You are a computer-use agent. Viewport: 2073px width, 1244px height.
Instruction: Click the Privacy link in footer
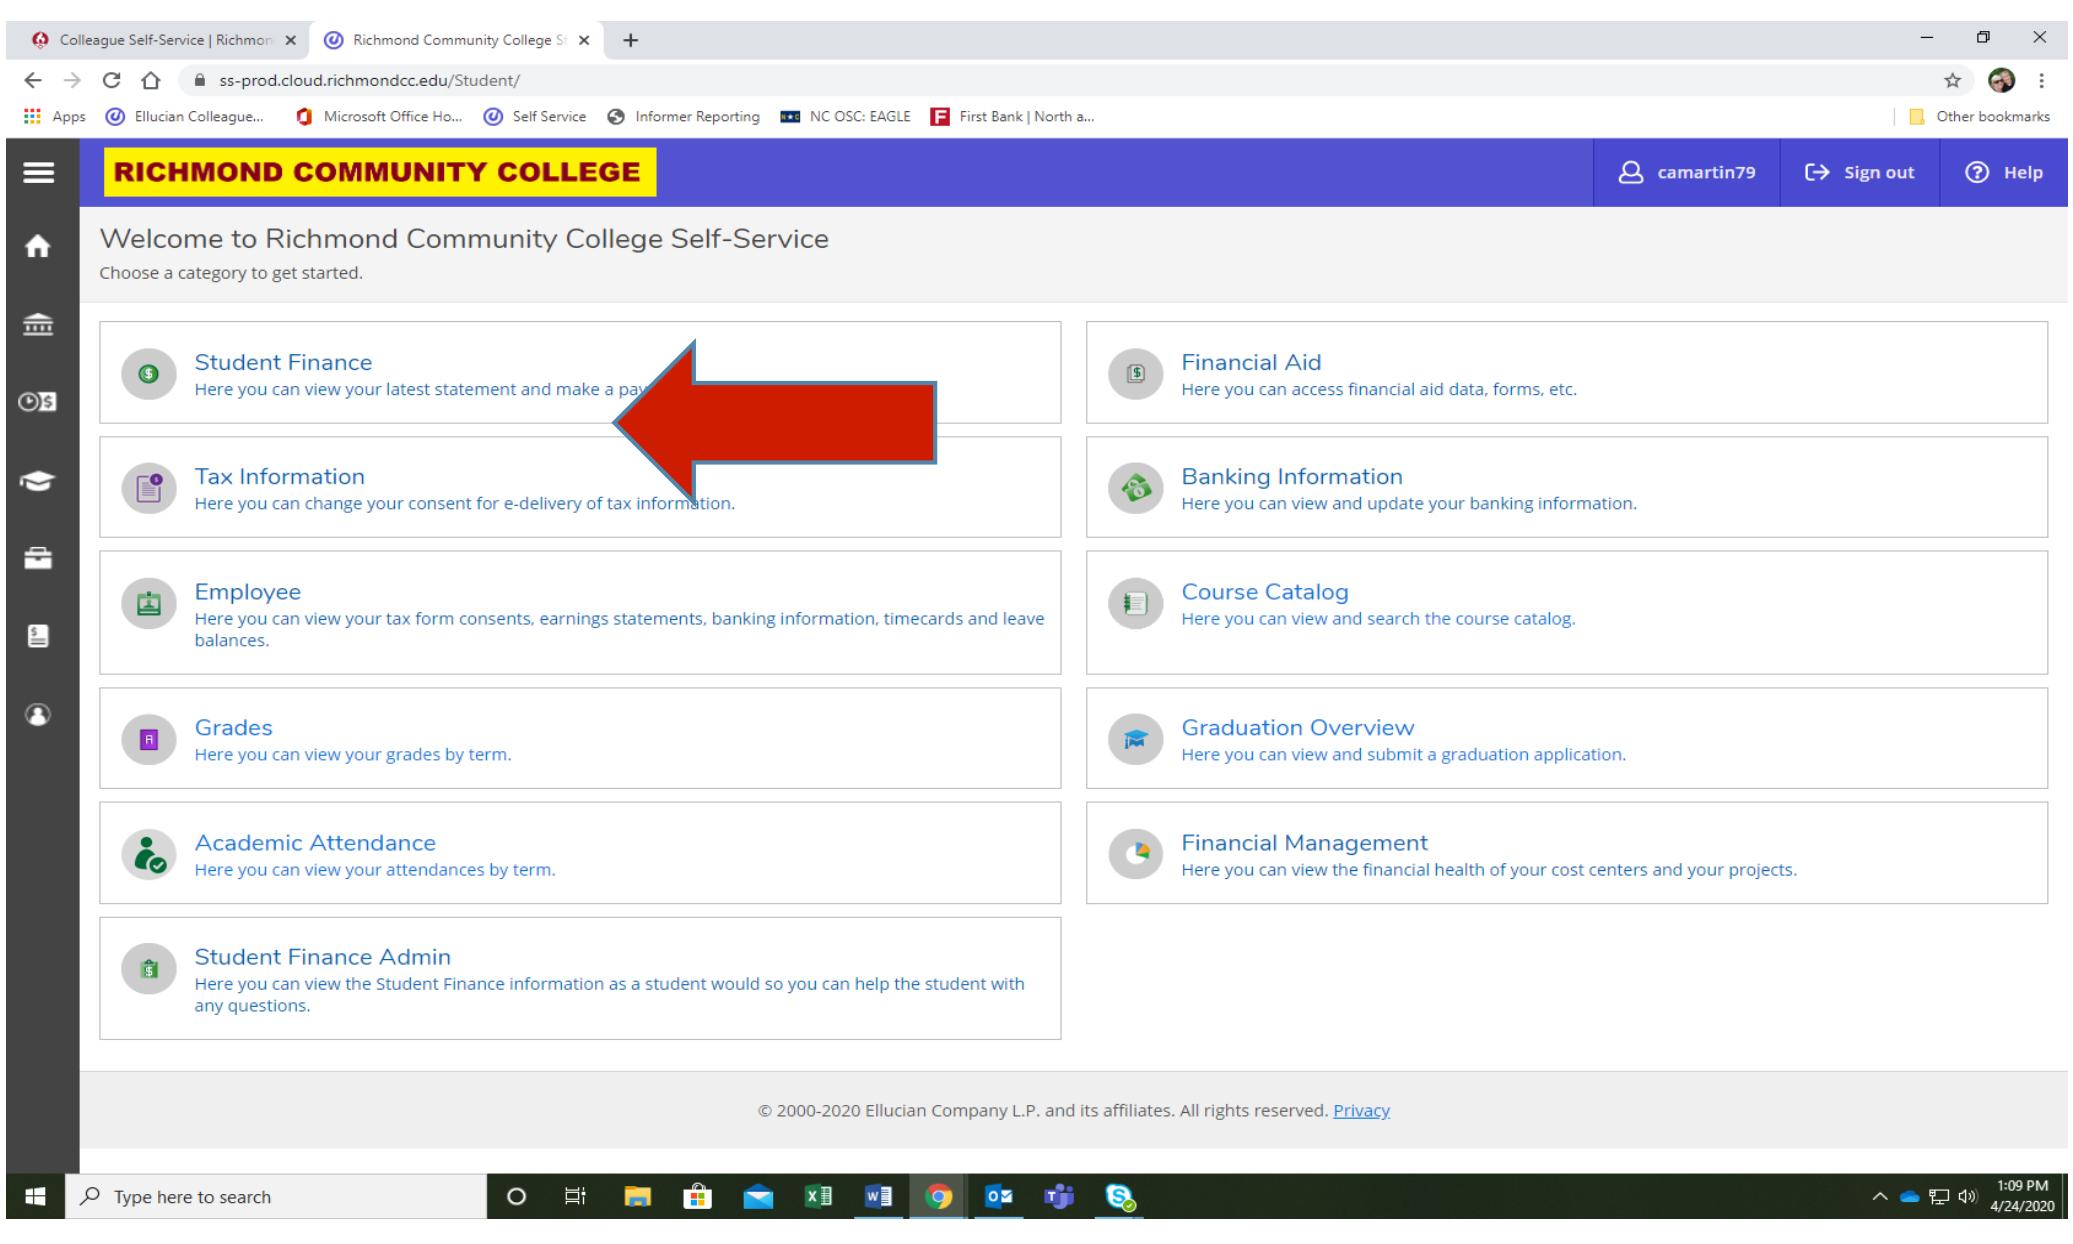pos(1361,1110)
